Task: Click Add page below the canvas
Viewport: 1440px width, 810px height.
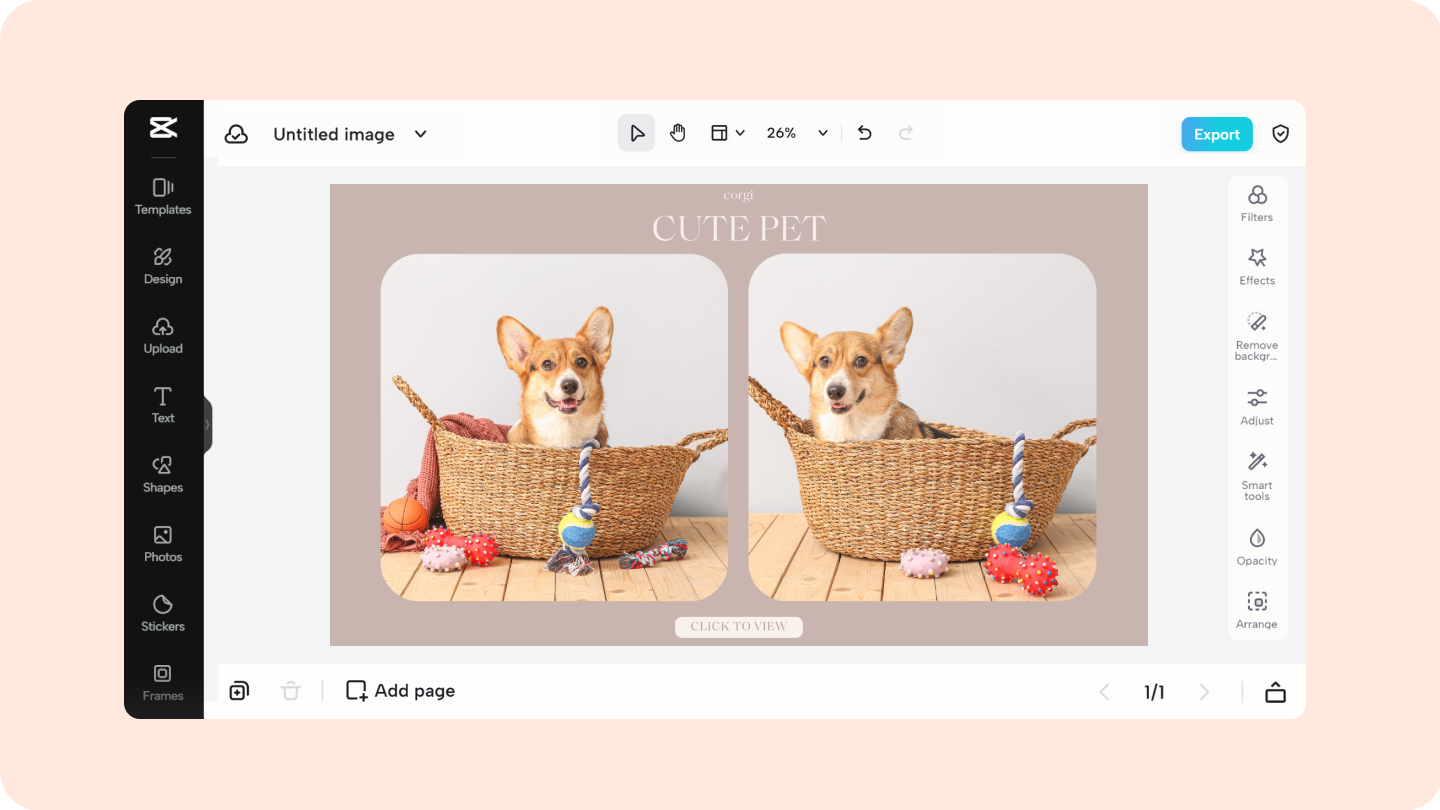Action: [x=399, y=690]
